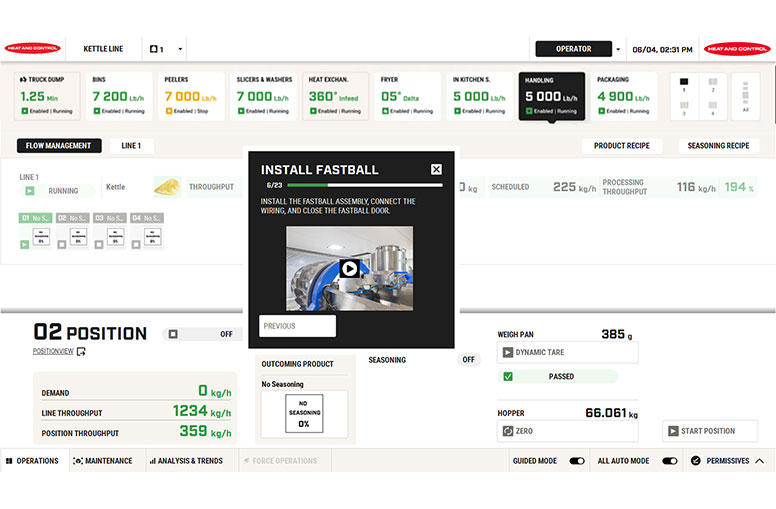The image size is (776, 509).
Task: Select layout view 3 icon
Action: 684,107
